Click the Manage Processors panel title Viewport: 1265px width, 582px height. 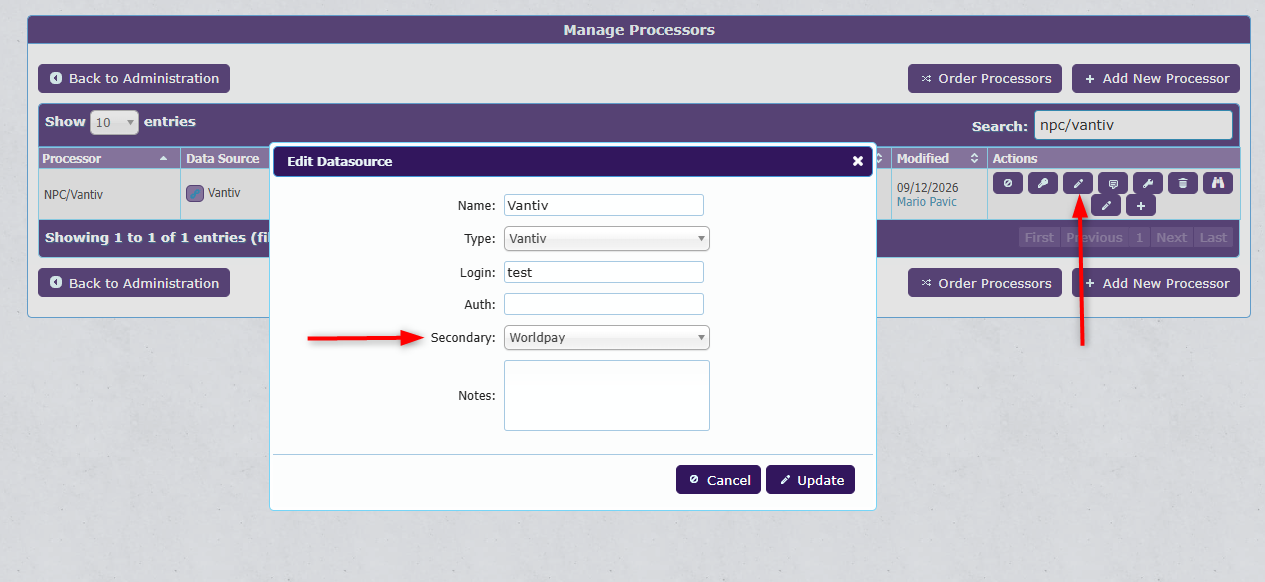coord(639,30)
